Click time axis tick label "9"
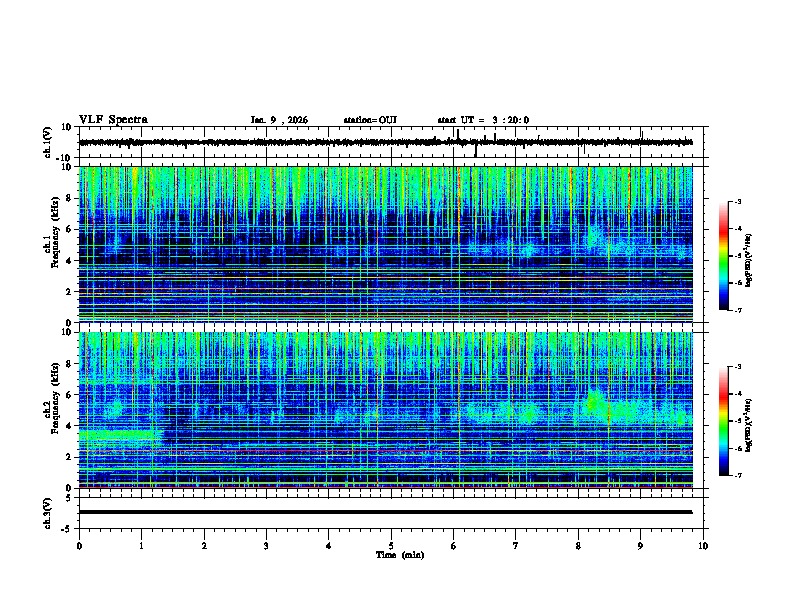 click(640, 546)
